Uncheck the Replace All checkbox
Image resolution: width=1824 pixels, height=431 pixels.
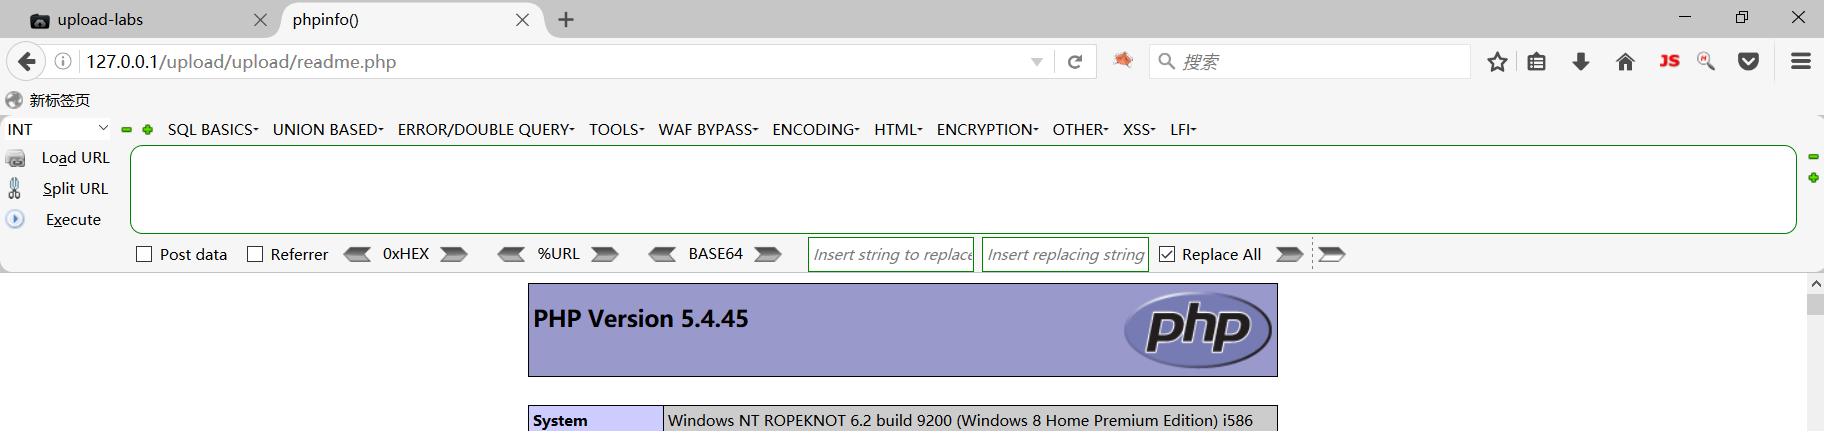1167,254
